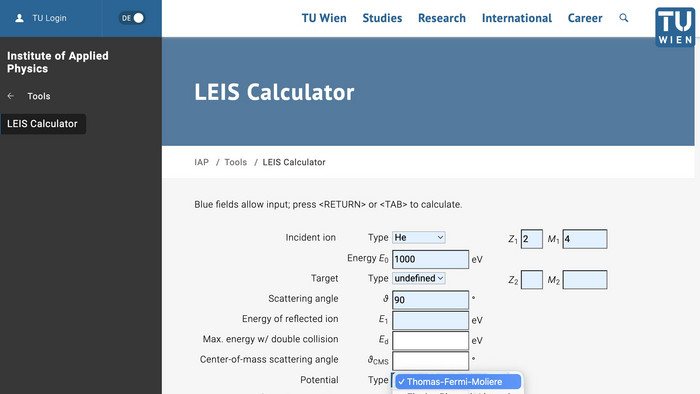This screenshot has width=700, height=394.
Task: Click the scattering angle field with 90
Action: click(430, 300)
